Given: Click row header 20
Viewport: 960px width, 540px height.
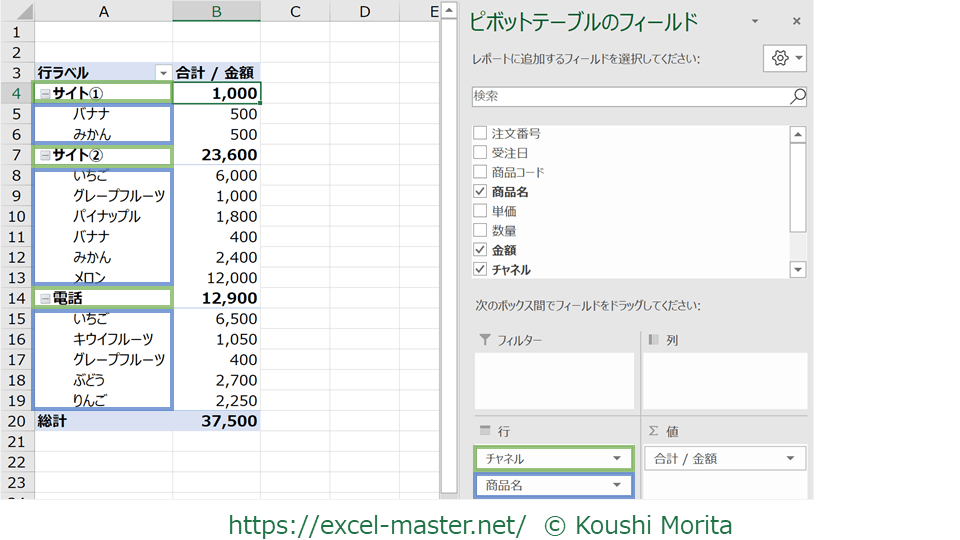Looking at the screenshot, I should pos(16,421).
